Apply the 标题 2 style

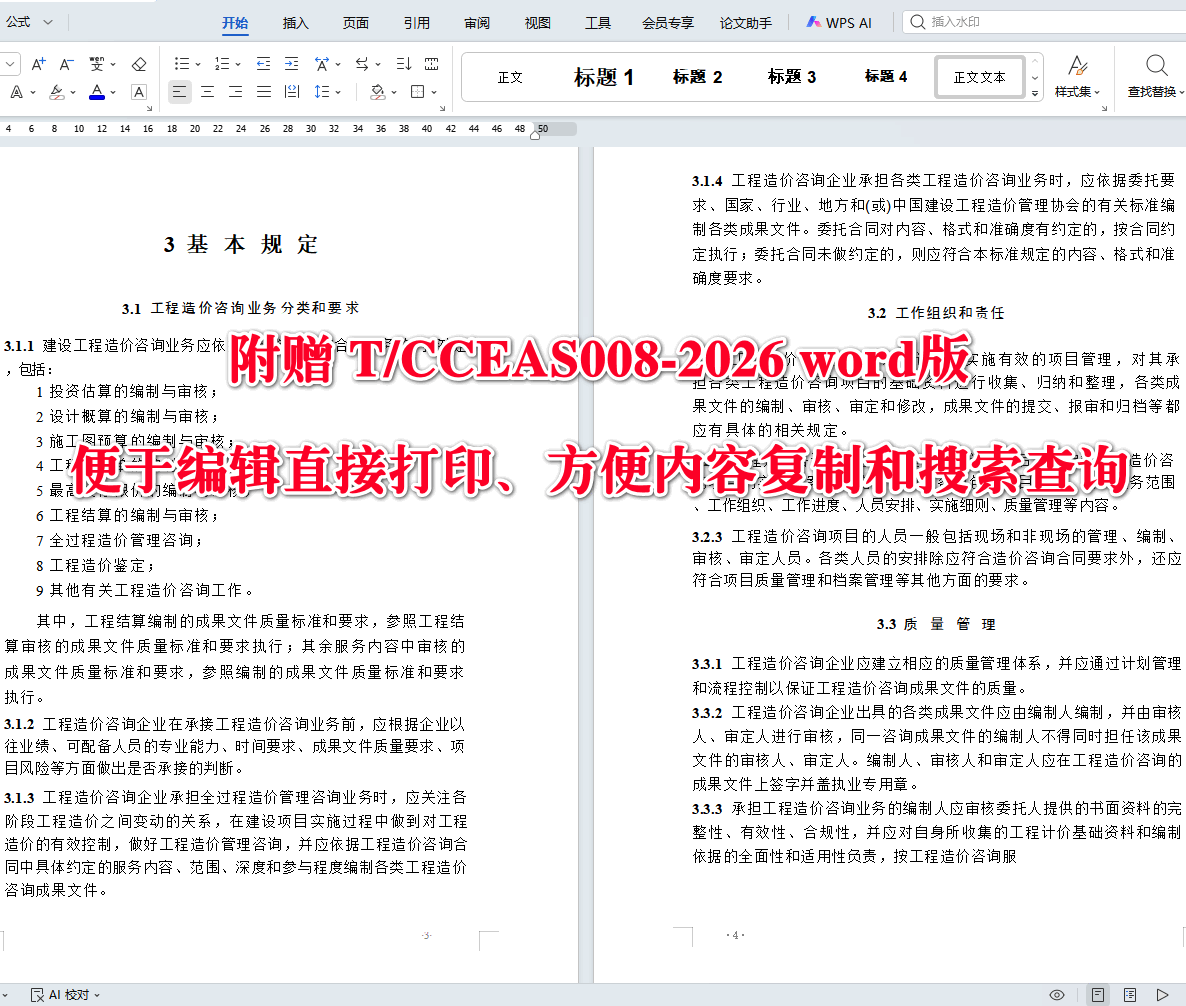click(x=697, y=77)
